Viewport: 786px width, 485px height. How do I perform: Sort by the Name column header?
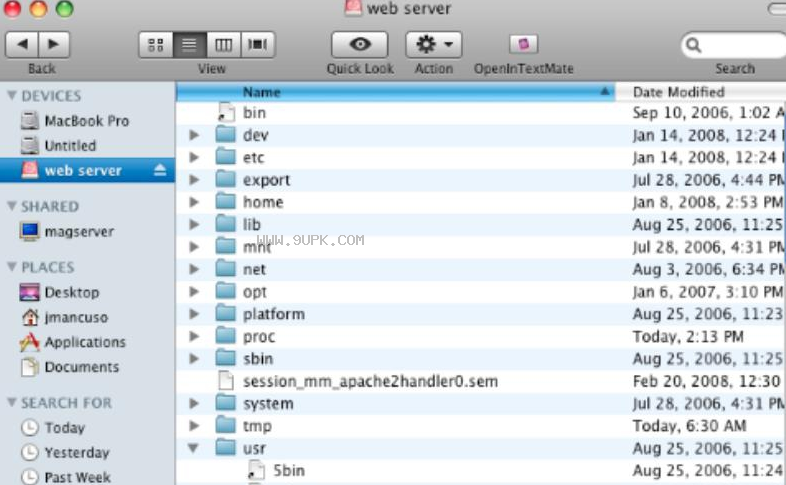tap(395, 92)
